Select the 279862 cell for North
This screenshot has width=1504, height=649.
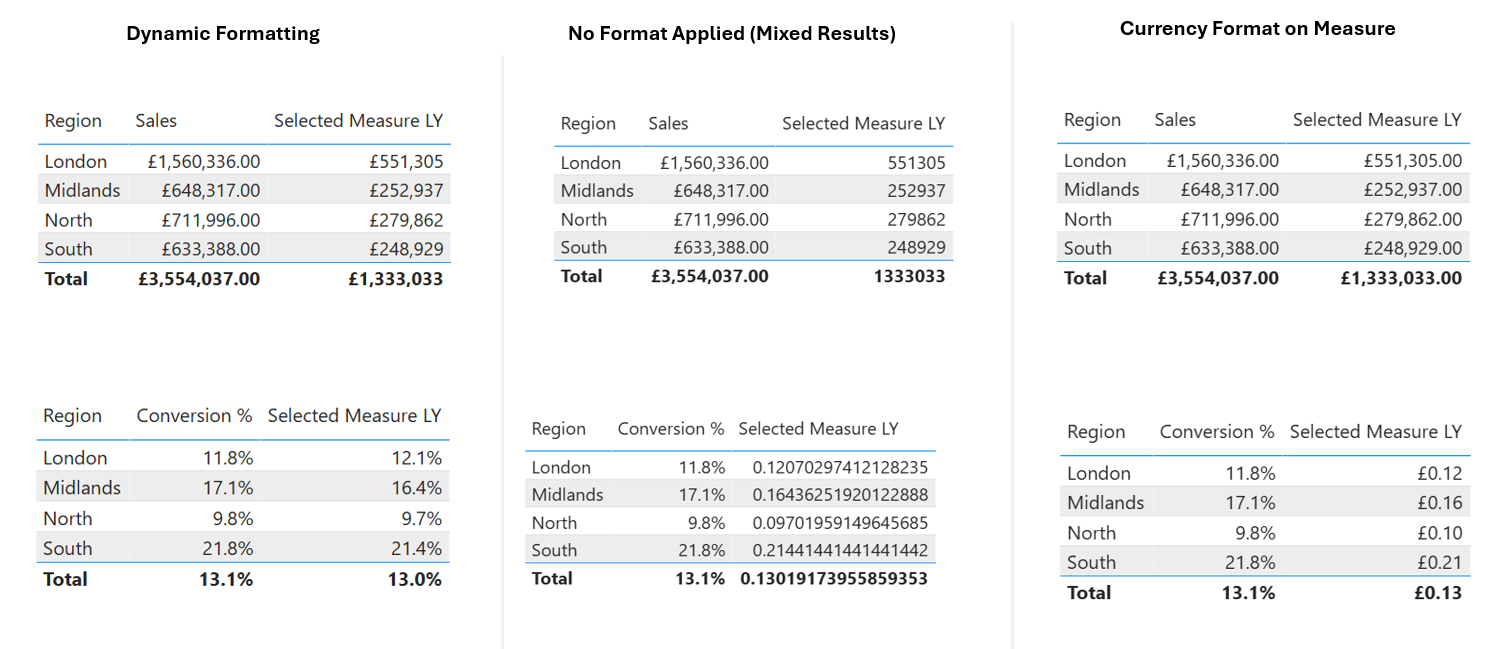tap(915, 219)
